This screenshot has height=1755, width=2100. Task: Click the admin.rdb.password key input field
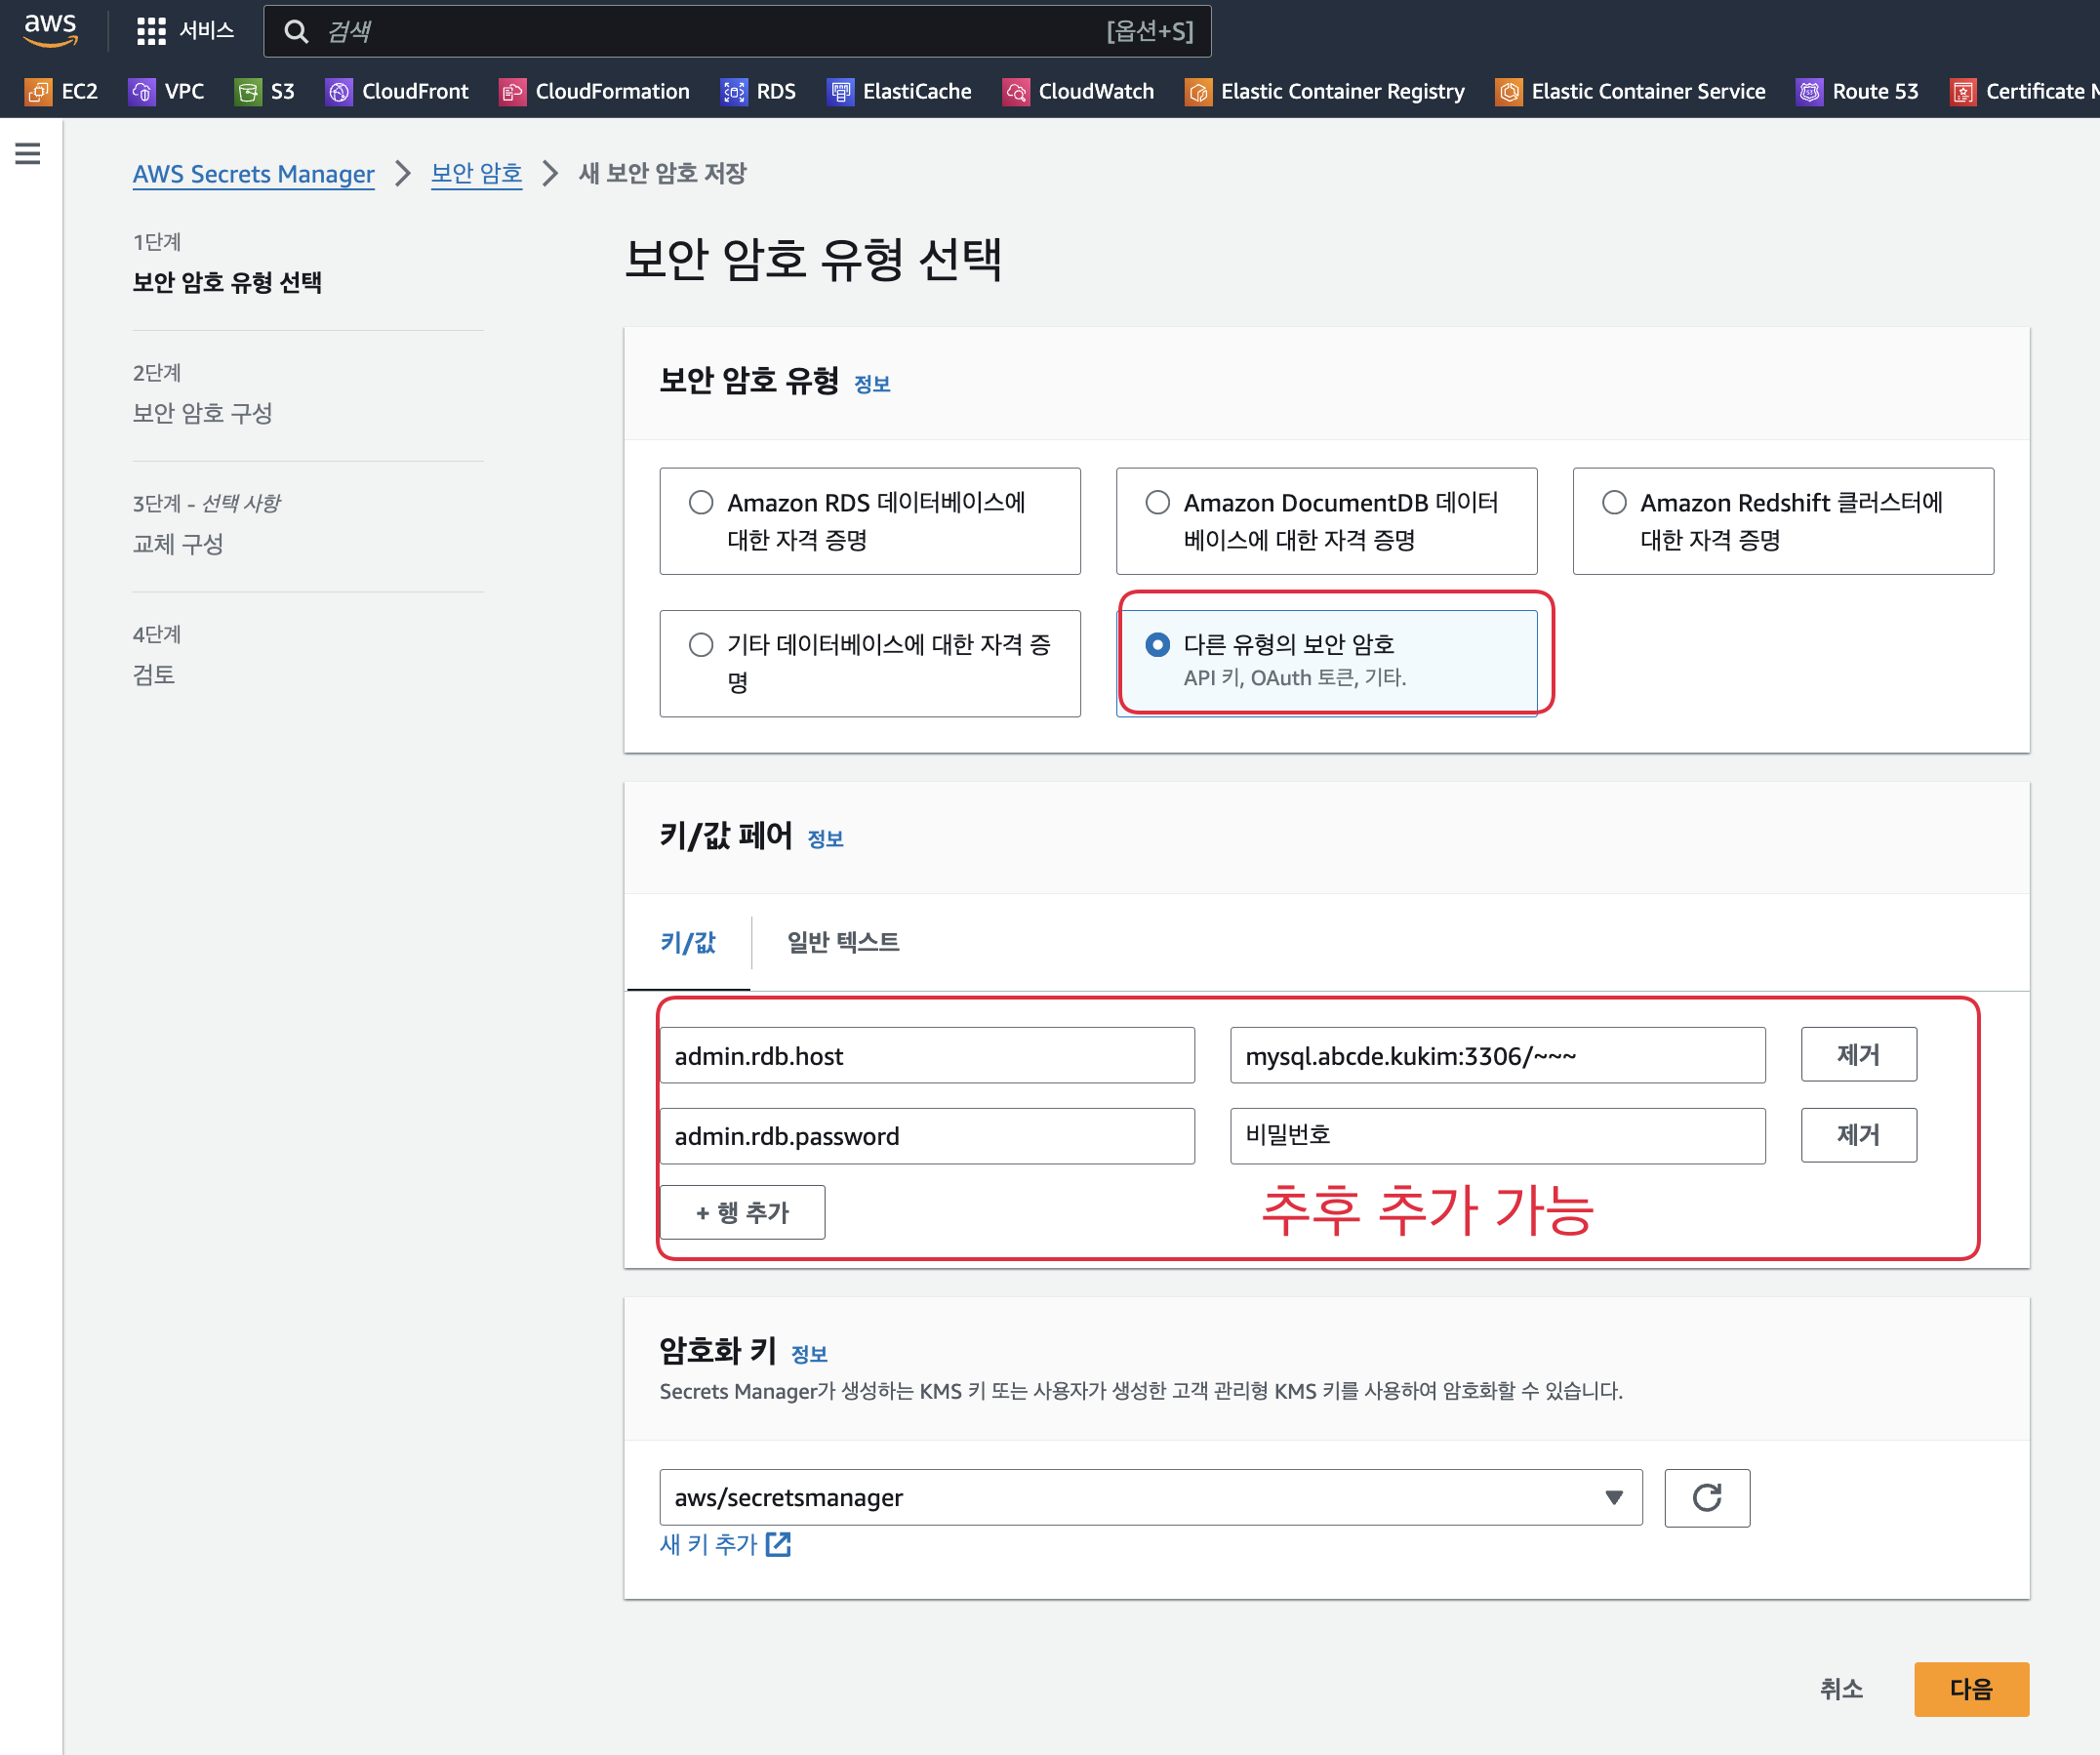point(926,1136)
